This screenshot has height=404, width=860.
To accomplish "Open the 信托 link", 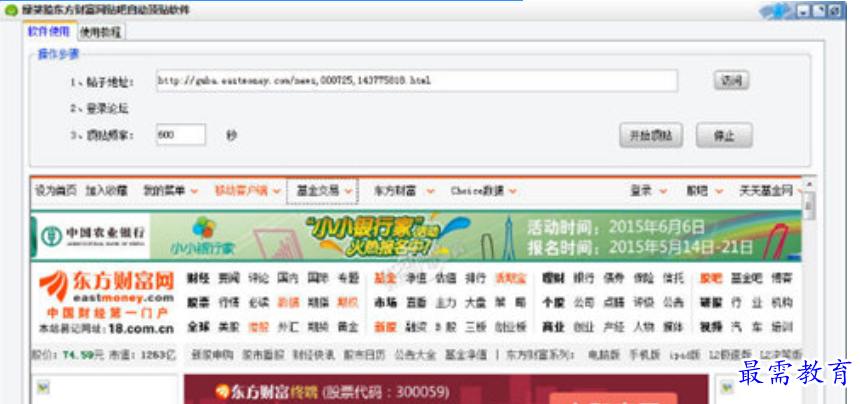I will pos(673,278).
